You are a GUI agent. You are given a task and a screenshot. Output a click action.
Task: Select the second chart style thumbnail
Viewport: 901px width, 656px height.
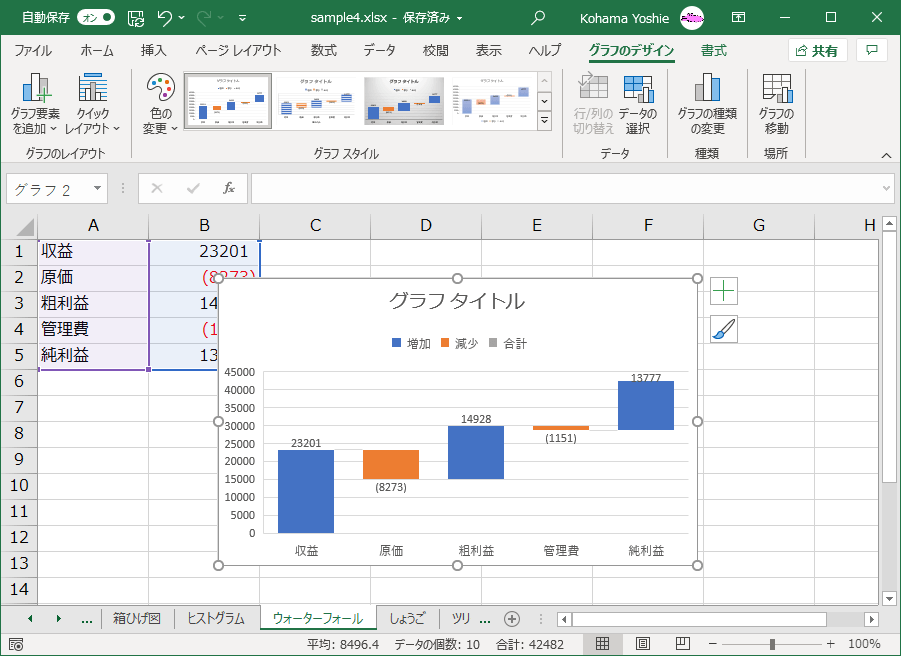(x=315, y=101)
